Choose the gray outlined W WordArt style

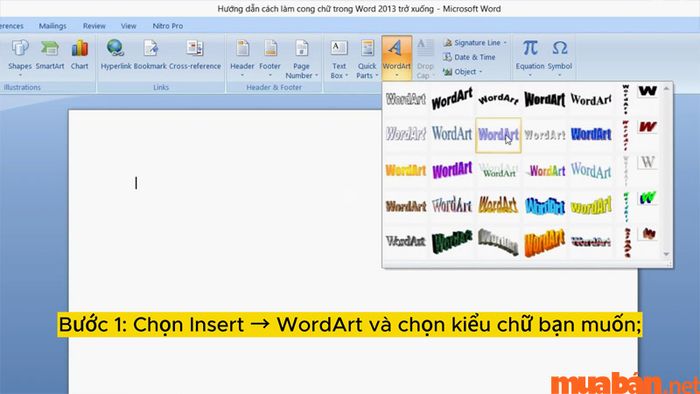coord(647,162)
